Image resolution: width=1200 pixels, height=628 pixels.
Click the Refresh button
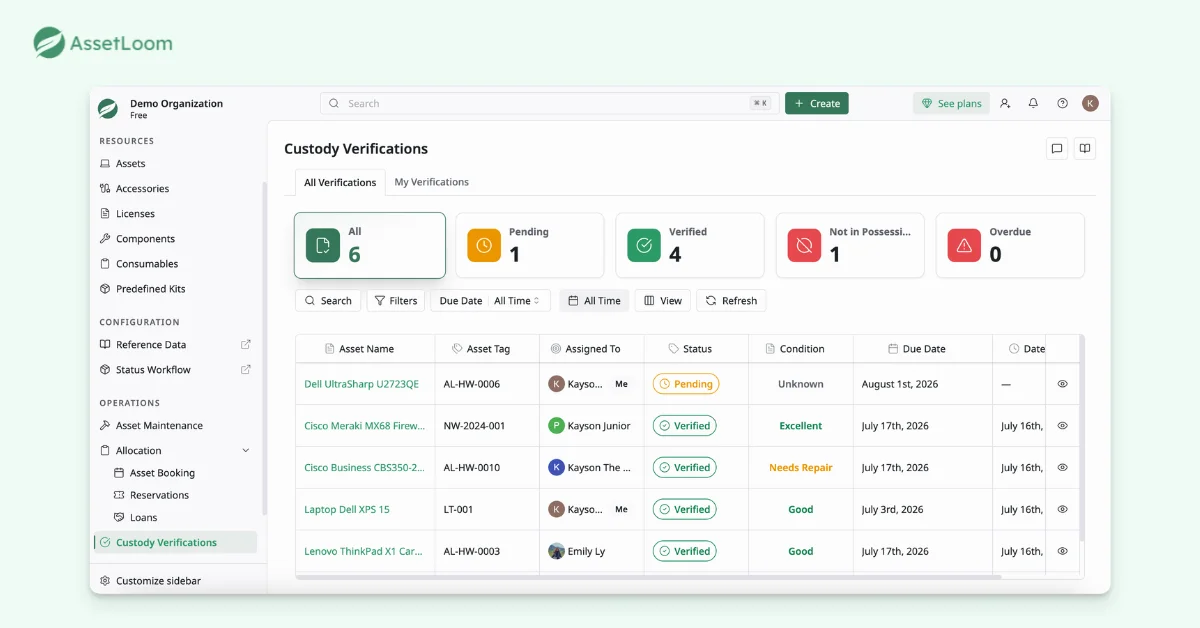(732, 300)
